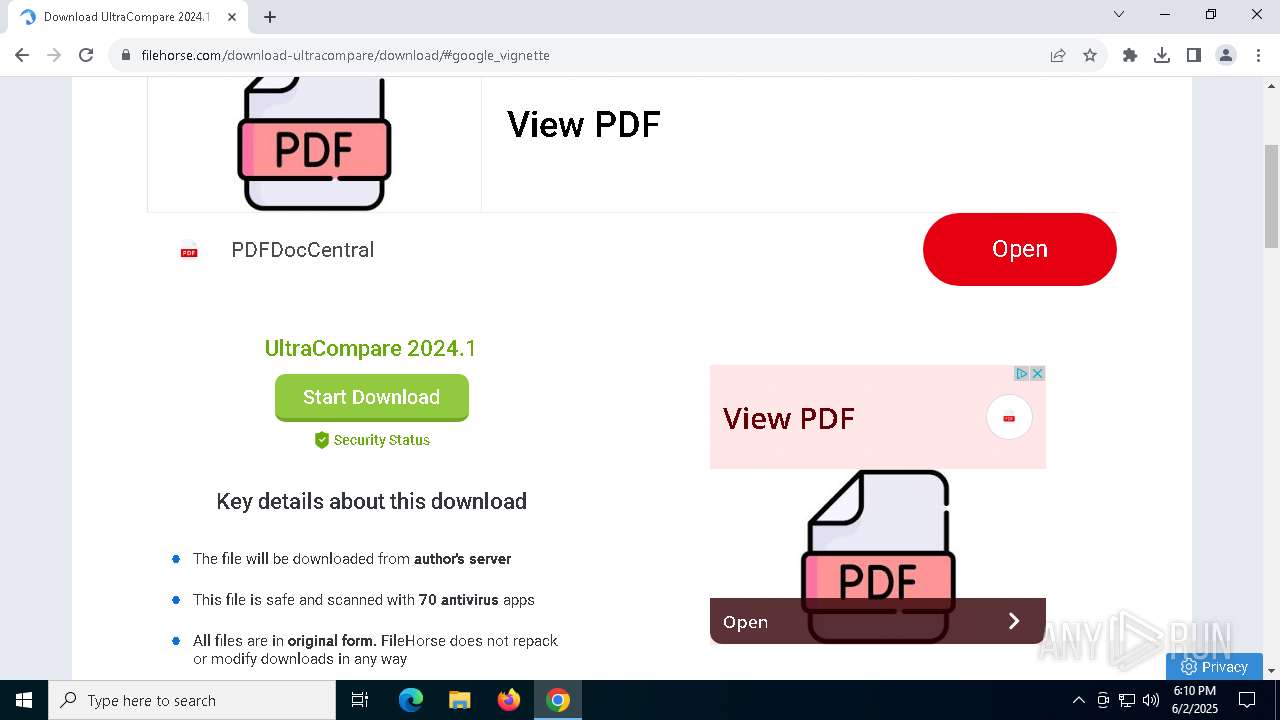The image size is (1280, 720).
Task: Click the UltraCompare 2024.1 heading
Action: (x=371, y=348)
